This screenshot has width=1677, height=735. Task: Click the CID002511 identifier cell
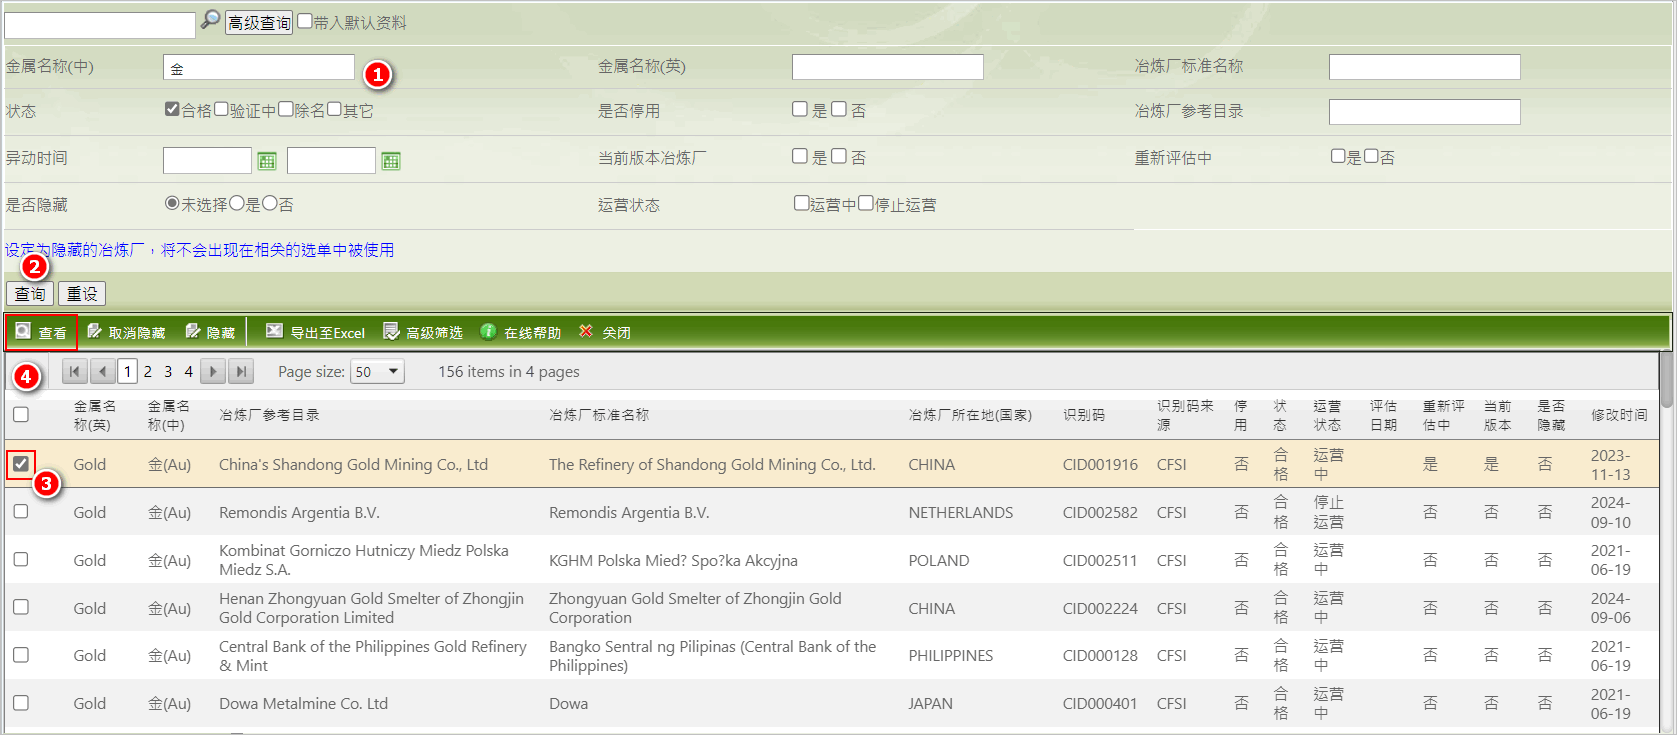1100,561
